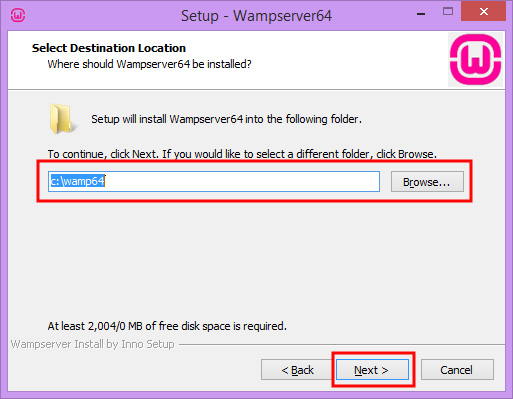
Task: Click the 'Setup will install Wampserver64' message
Action: coord(226,119)
